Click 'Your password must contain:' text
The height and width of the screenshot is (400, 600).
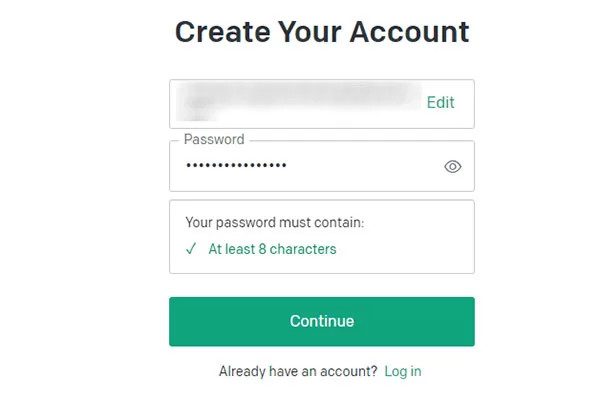pos(275,222)
